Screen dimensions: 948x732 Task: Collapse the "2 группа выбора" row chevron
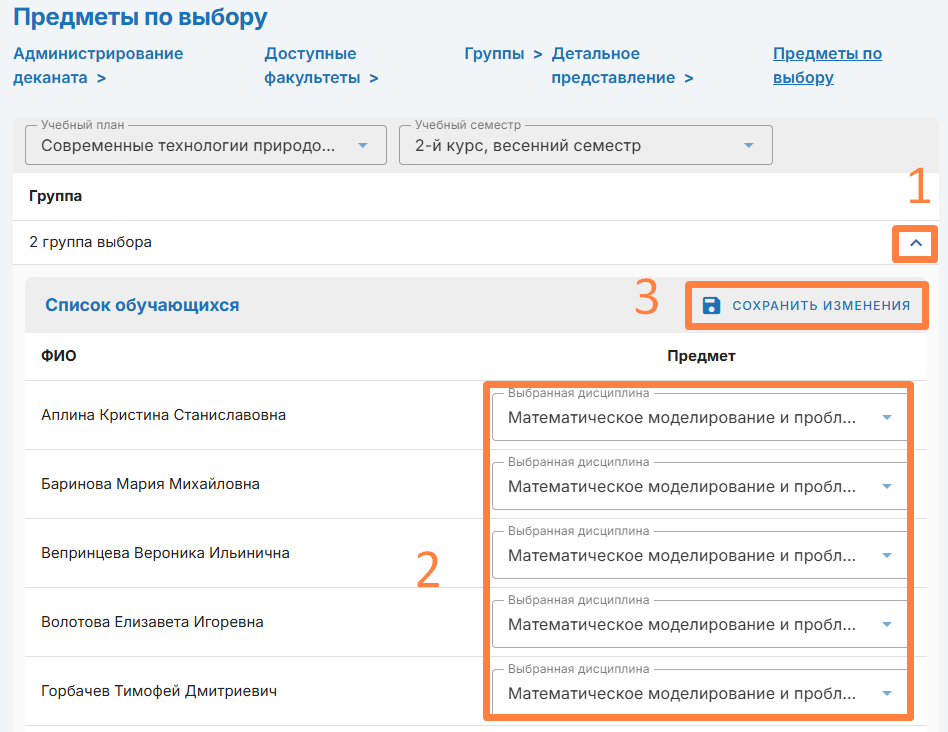coord(915,243)
